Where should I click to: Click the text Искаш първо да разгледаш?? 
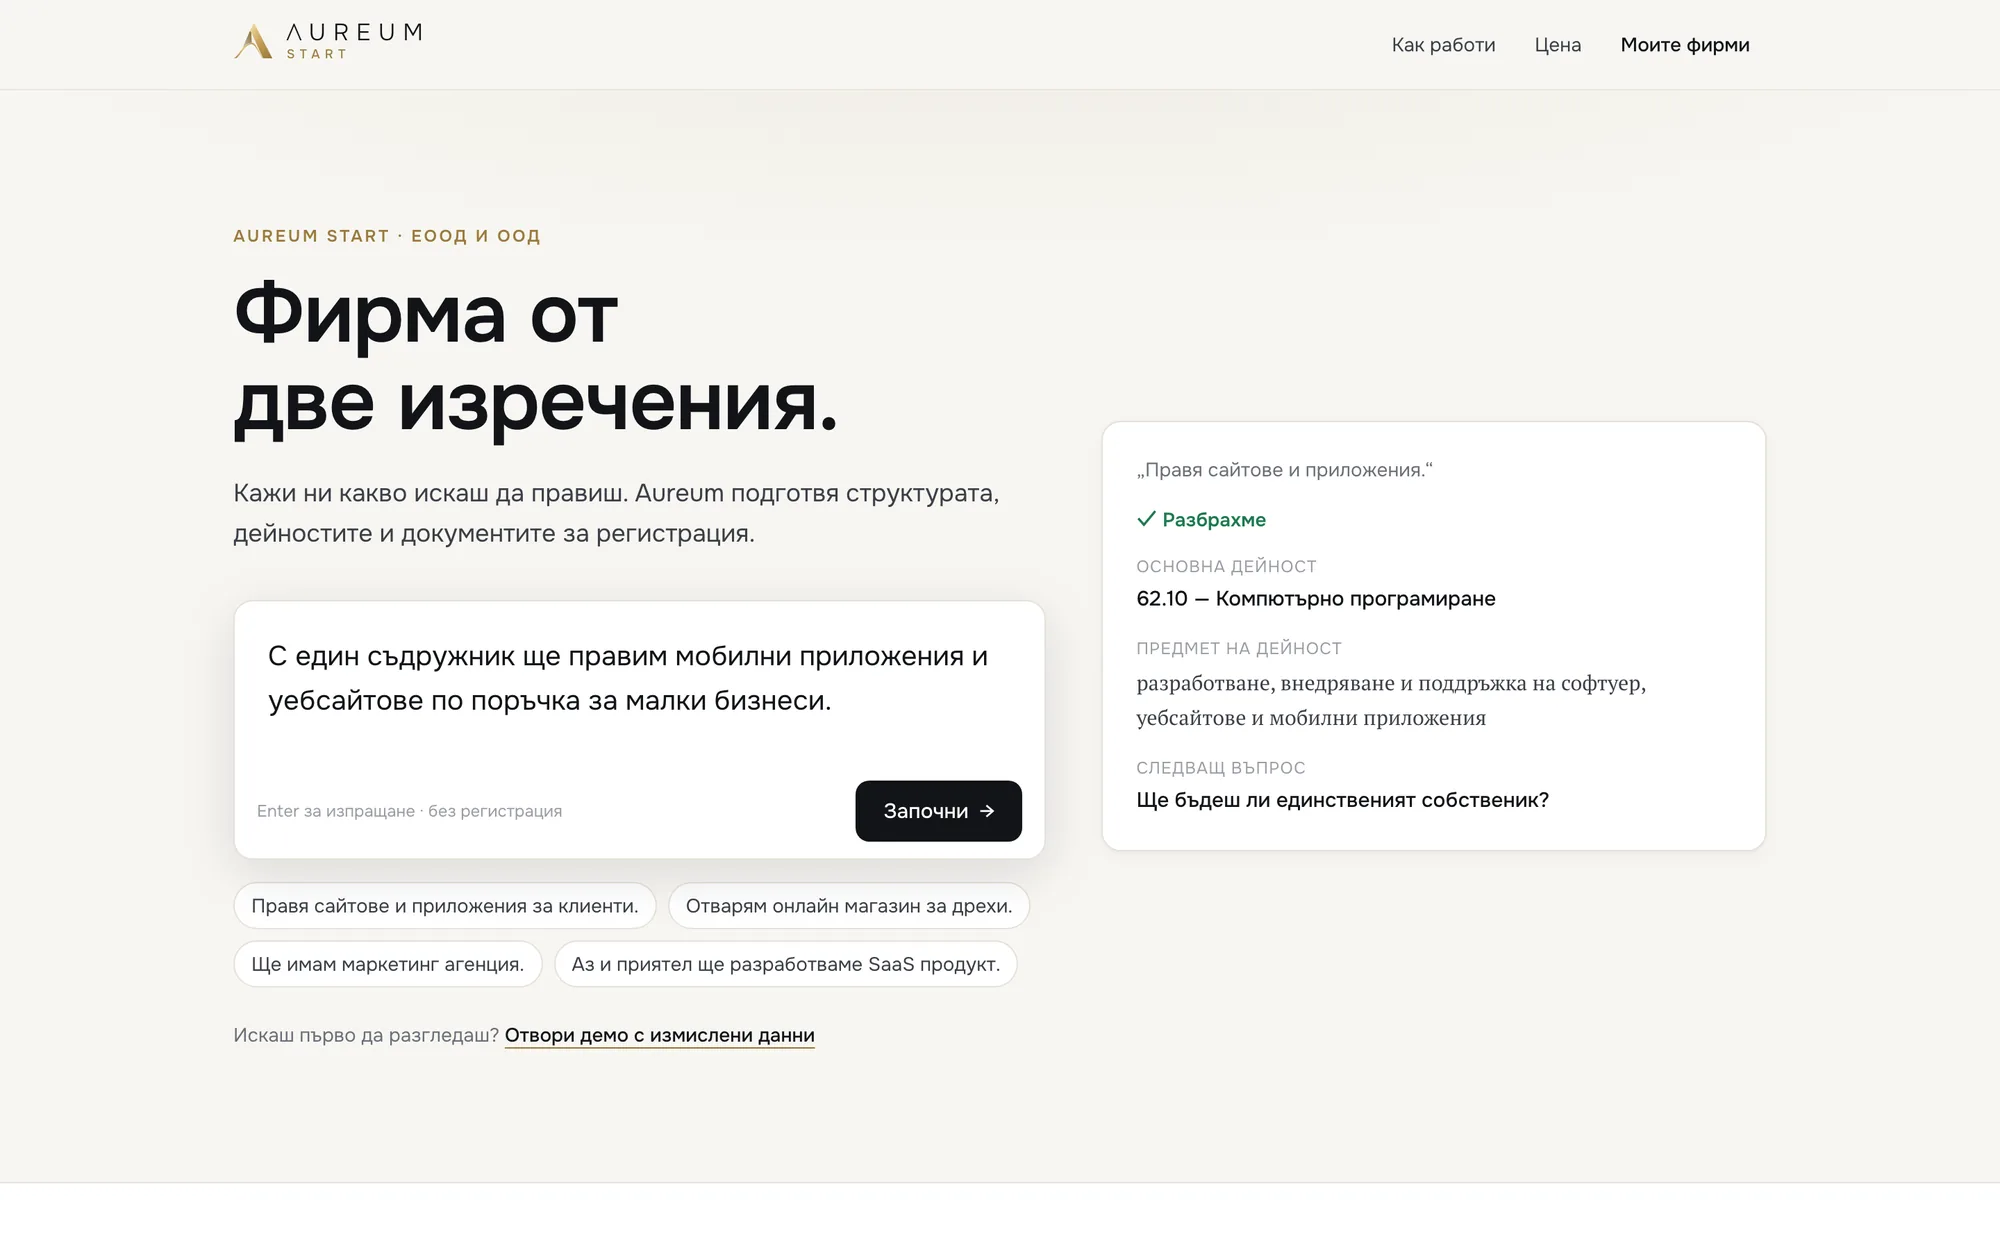(366, 1035)
